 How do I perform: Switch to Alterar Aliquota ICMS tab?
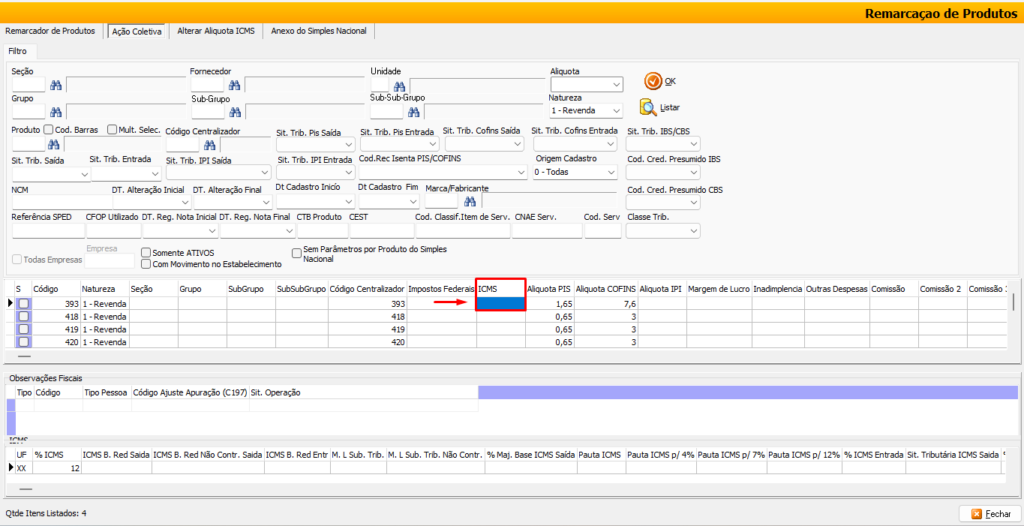point(216,31)
